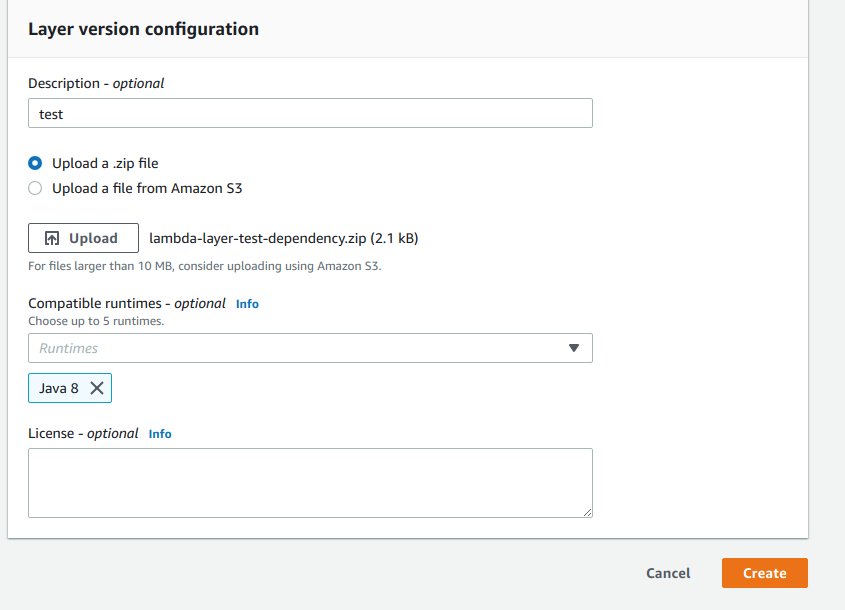This screenshot has height=610, width=845.
Task: Click the upload arrow icon
Action: (53, 238)
